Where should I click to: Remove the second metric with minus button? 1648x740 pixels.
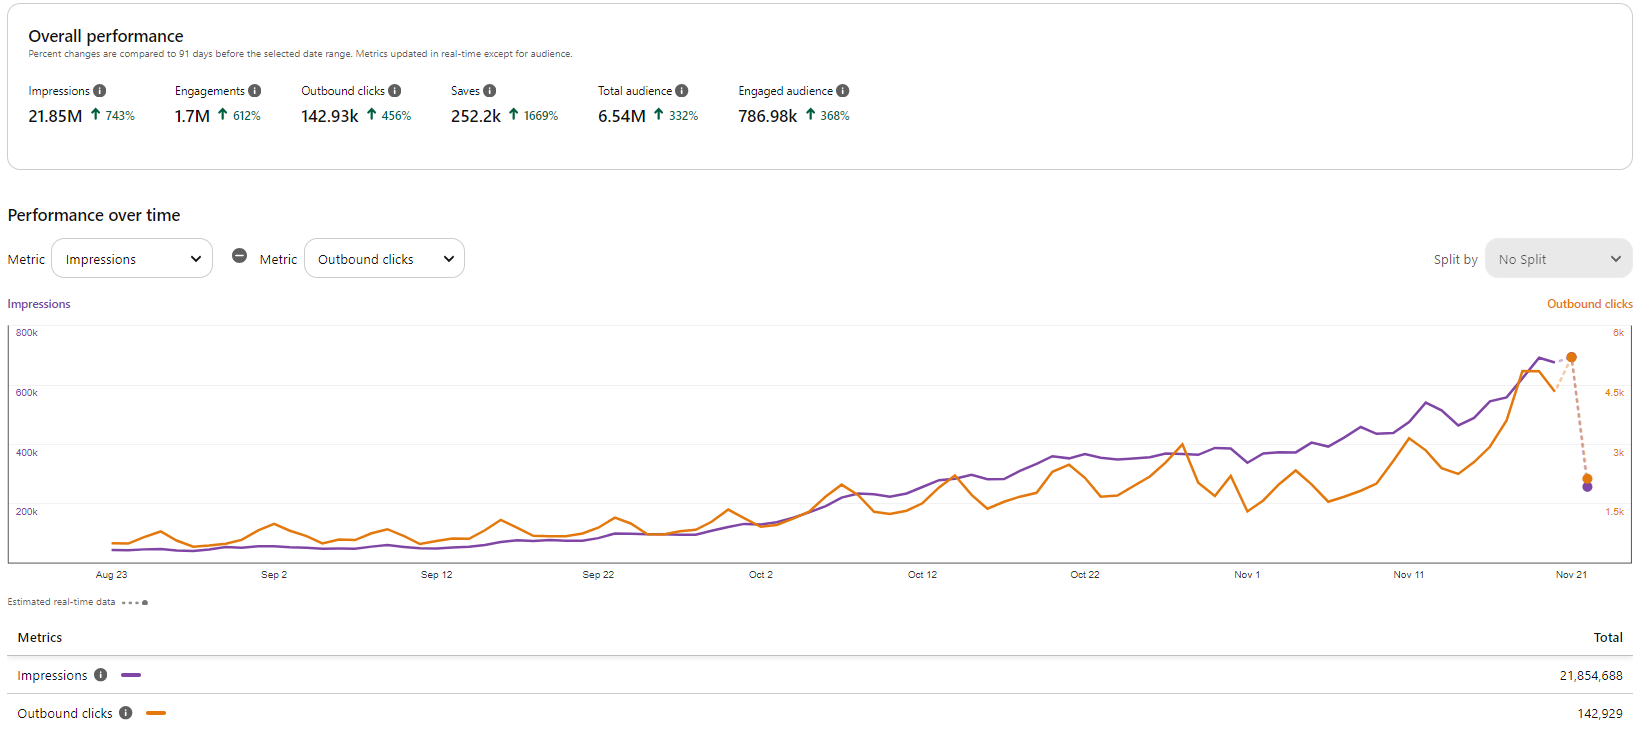pos(240,256)
